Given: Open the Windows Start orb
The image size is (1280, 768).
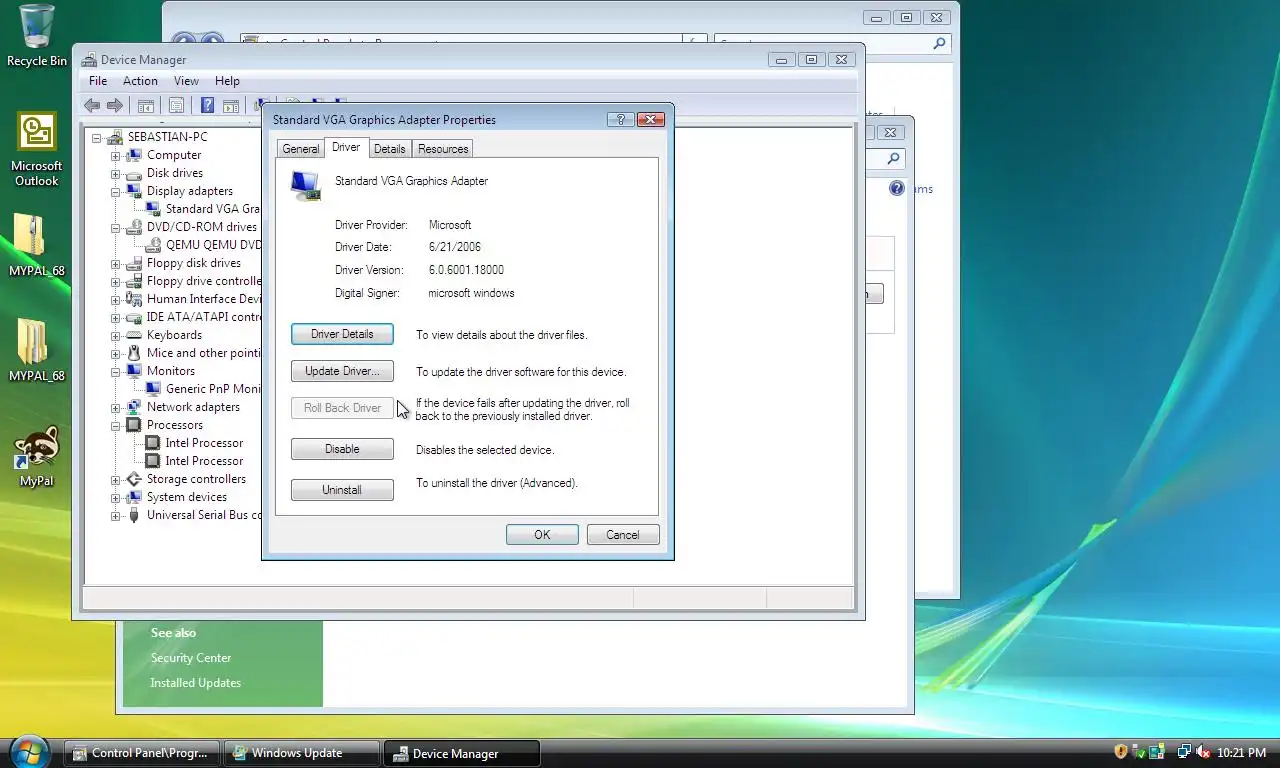Looking at the screenshot, I should pyautogui.click(x=28, y=750).
